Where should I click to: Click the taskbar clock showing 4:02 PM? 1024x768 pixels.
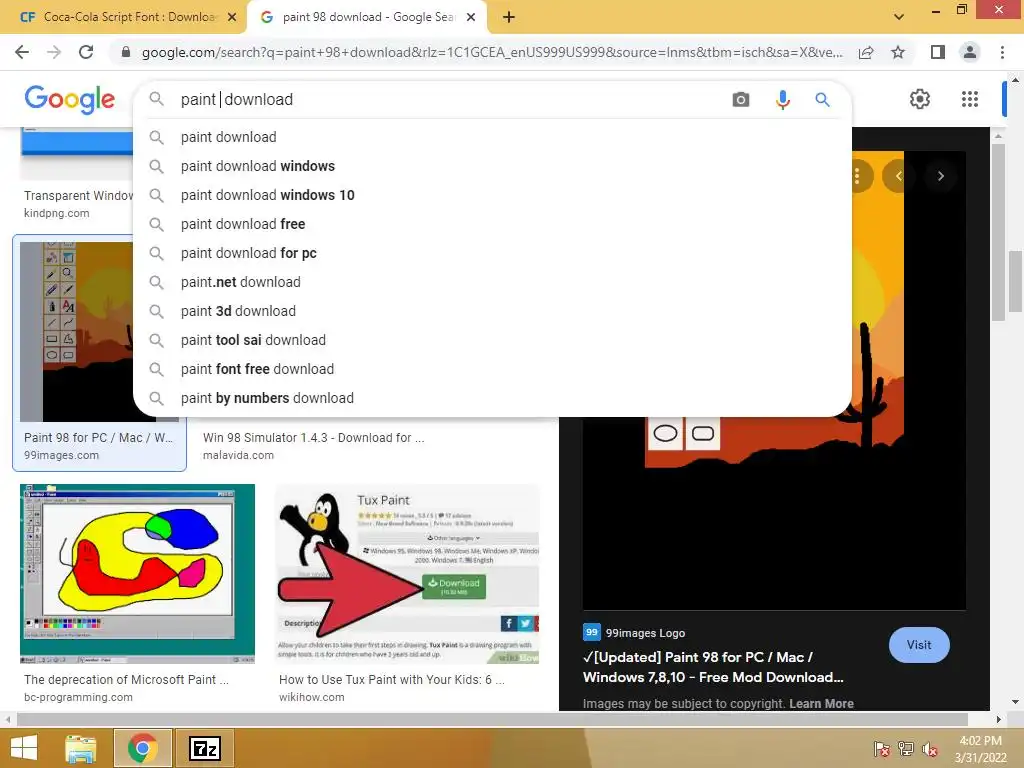tap(980, 749)
